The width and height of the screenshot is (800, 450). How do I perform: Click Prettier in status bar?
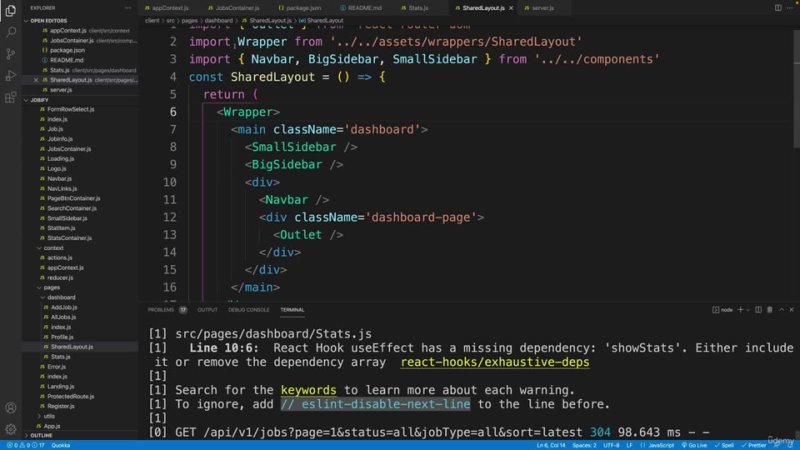(754, 445)
